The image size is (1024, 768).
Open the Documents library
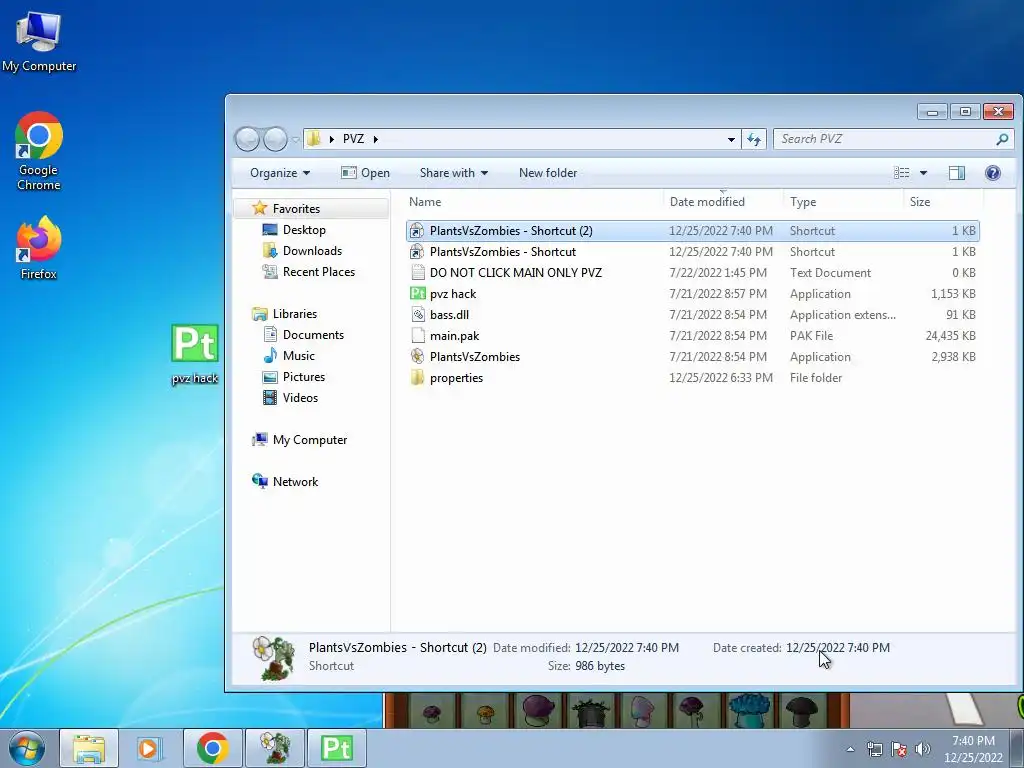pos(313,334)
